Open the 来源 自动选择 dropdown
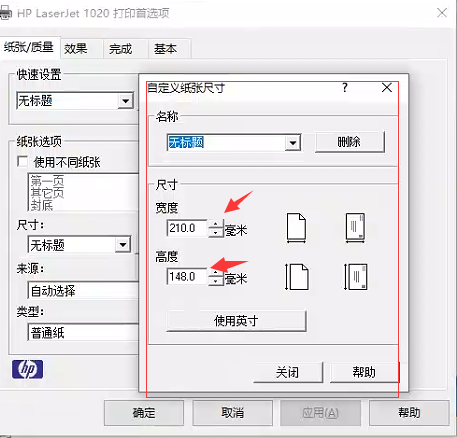The image size is (457, 438). 83,290
